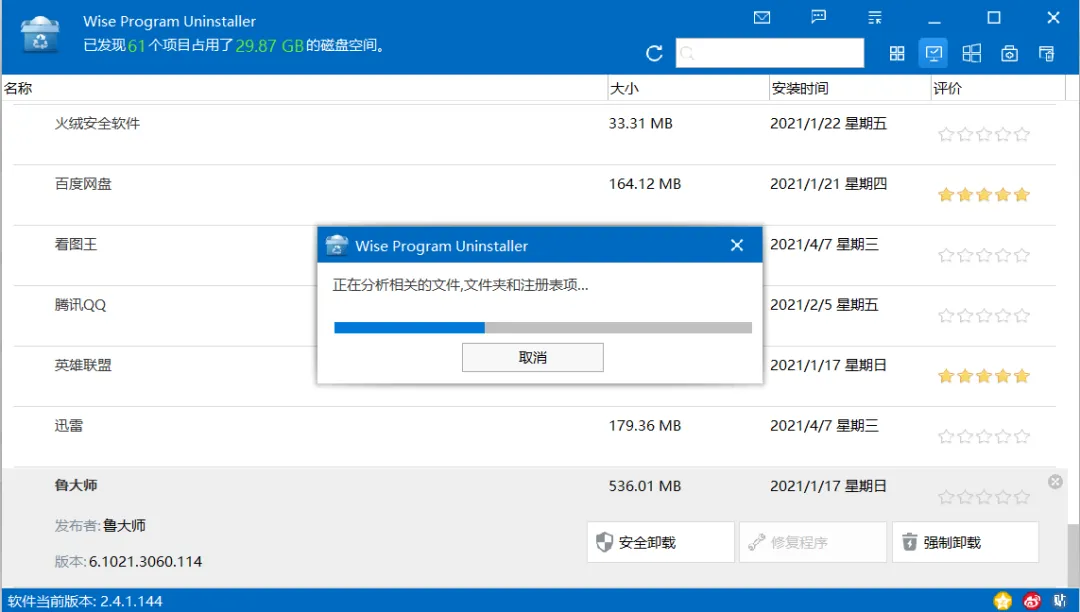Select the 看图王 entry

coord(76,244)
